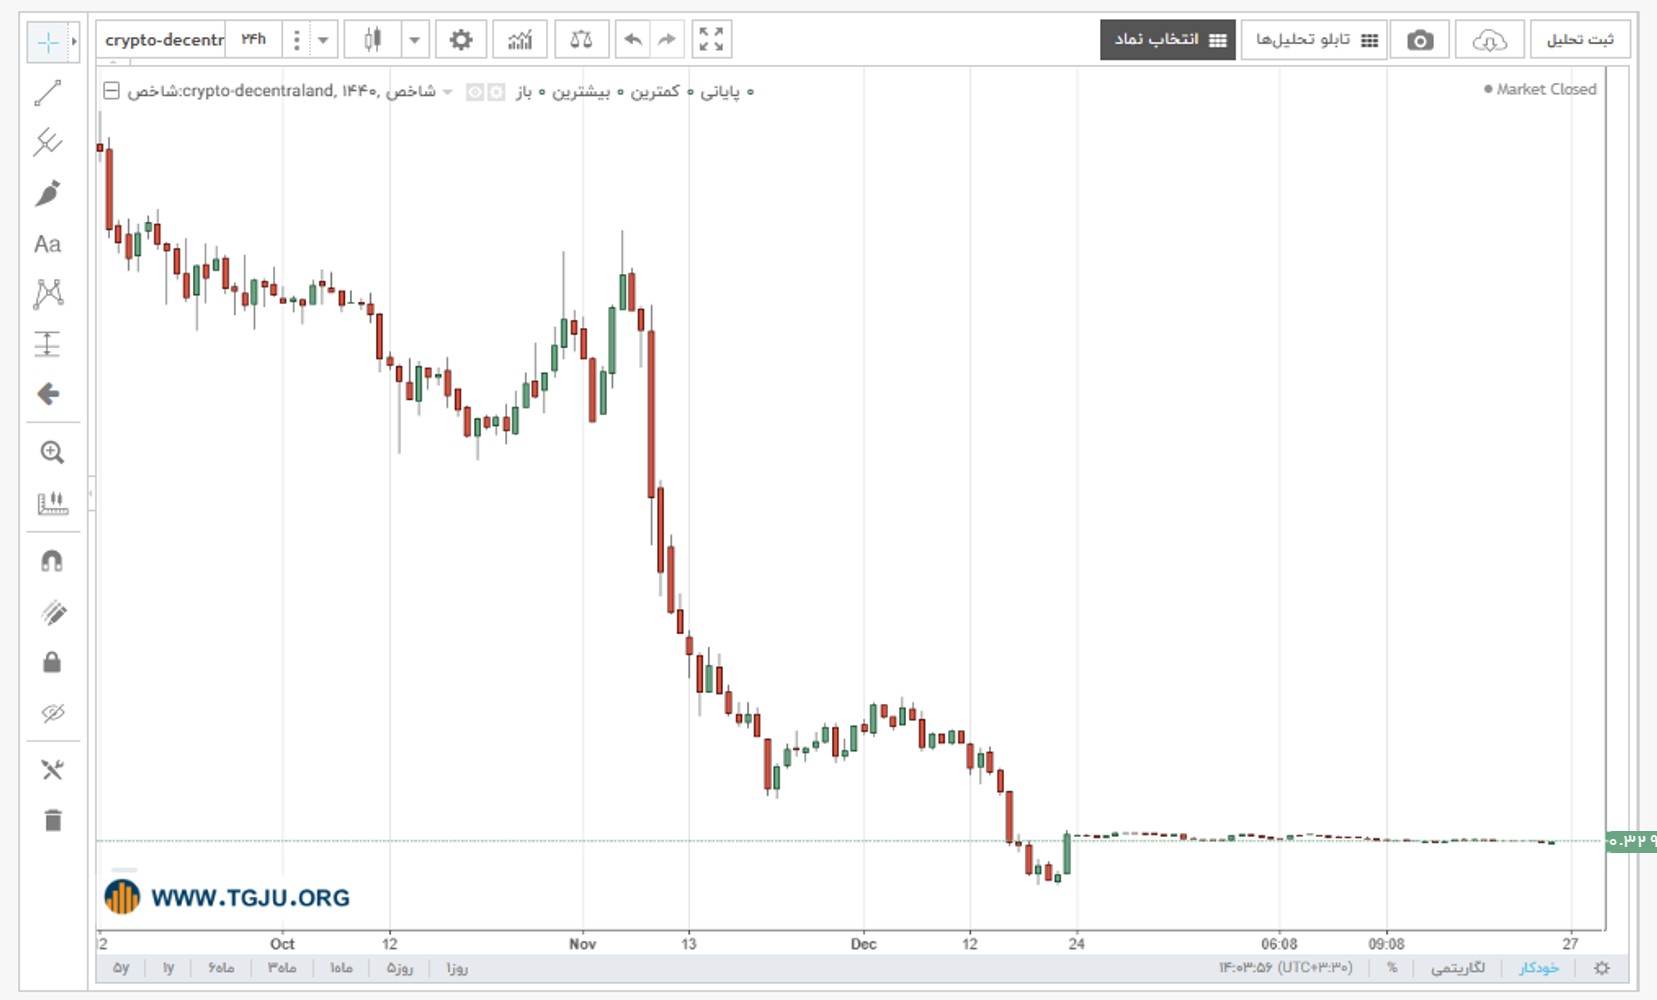Viewport: 1657px width, 1000px height.
Task: Select the trend line drawing tool
Action: coord(47,93)
